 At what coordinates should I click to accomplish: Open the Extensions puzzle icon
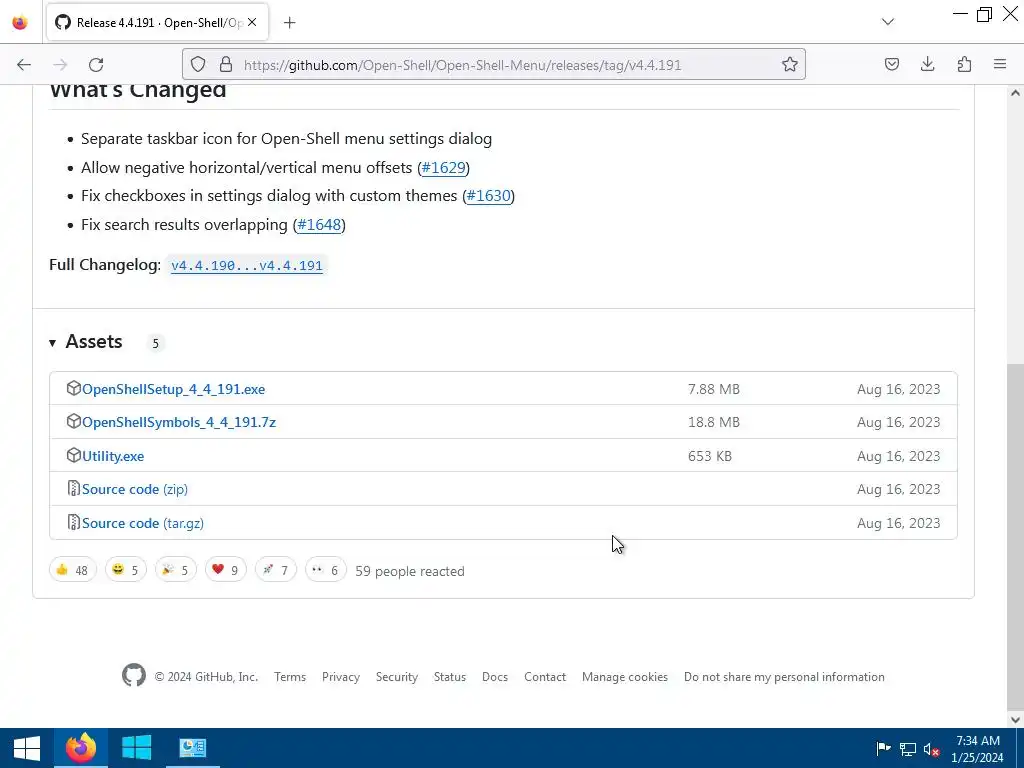pos(964,64)
